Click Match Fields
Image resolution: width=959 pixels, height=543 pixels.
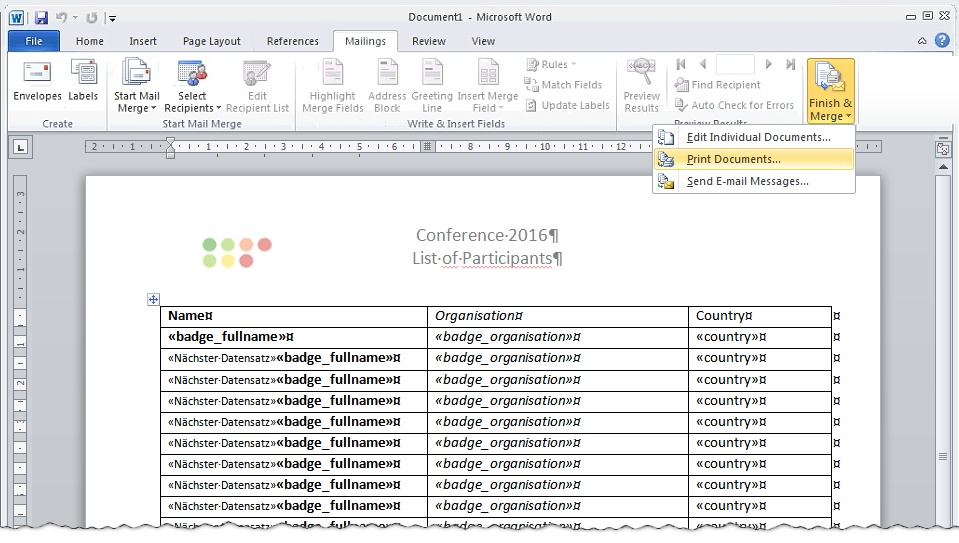pyautogui.click(x=563, y=85)
